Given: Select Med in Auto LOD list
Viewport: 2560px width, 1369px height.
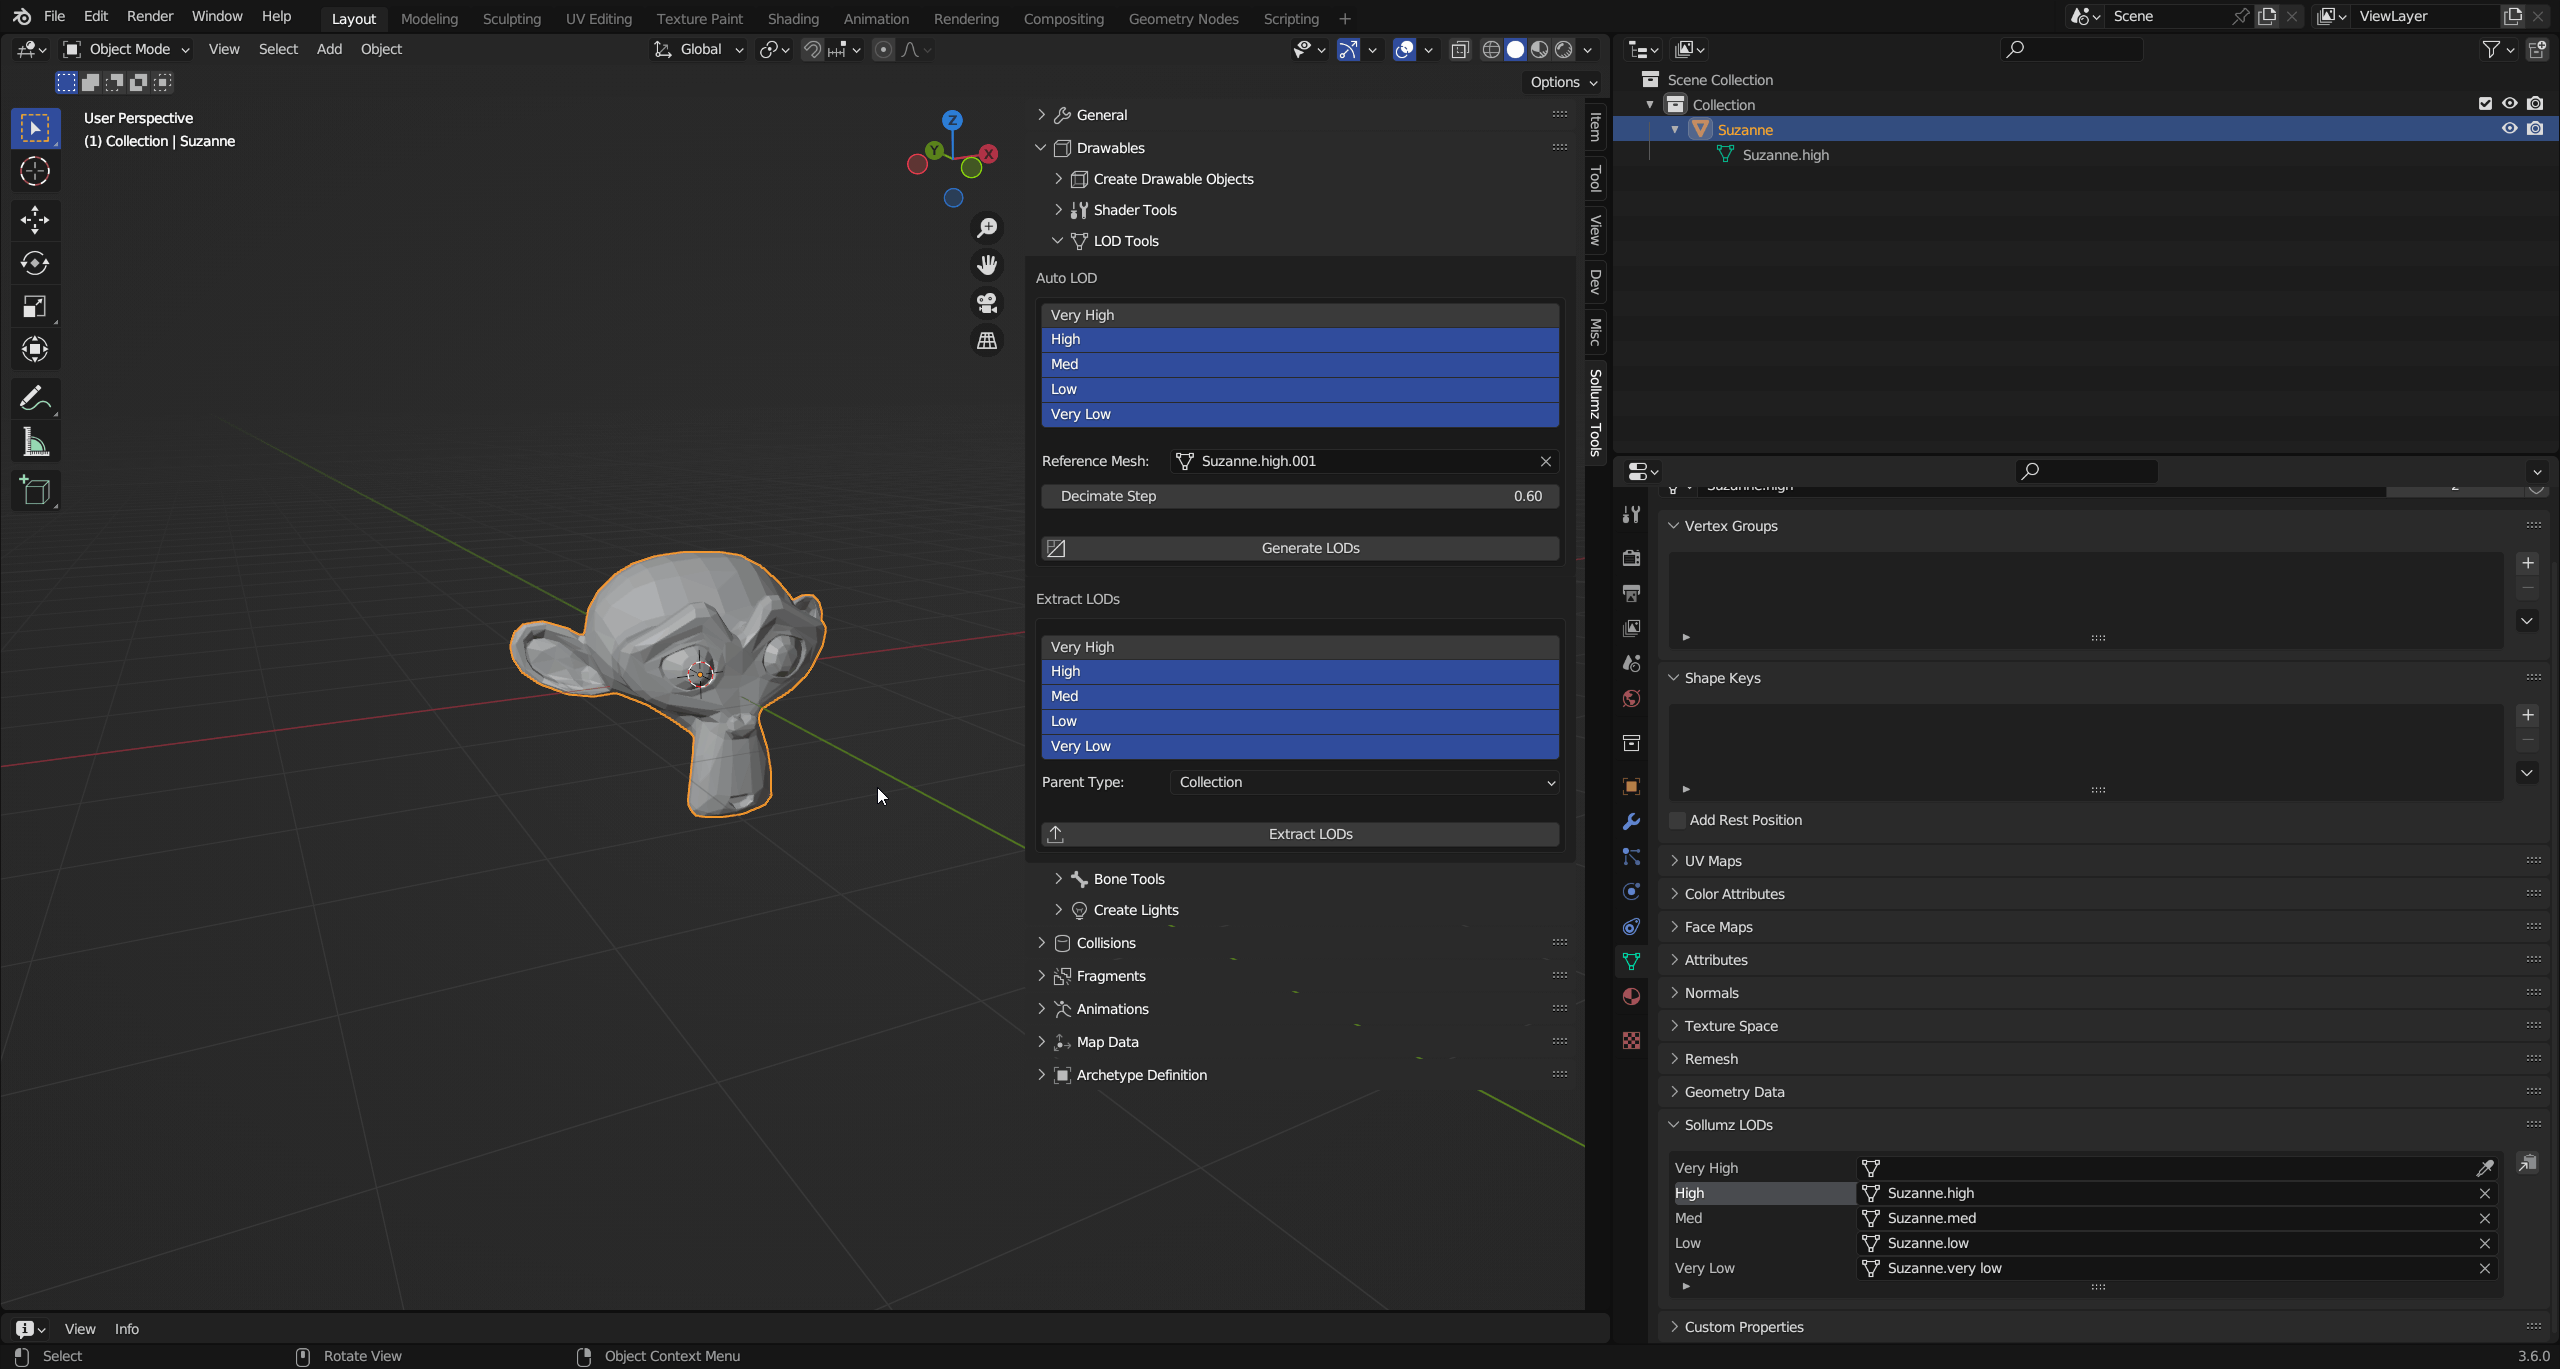Looking at the screenshot, I should tap(1300, 364).
